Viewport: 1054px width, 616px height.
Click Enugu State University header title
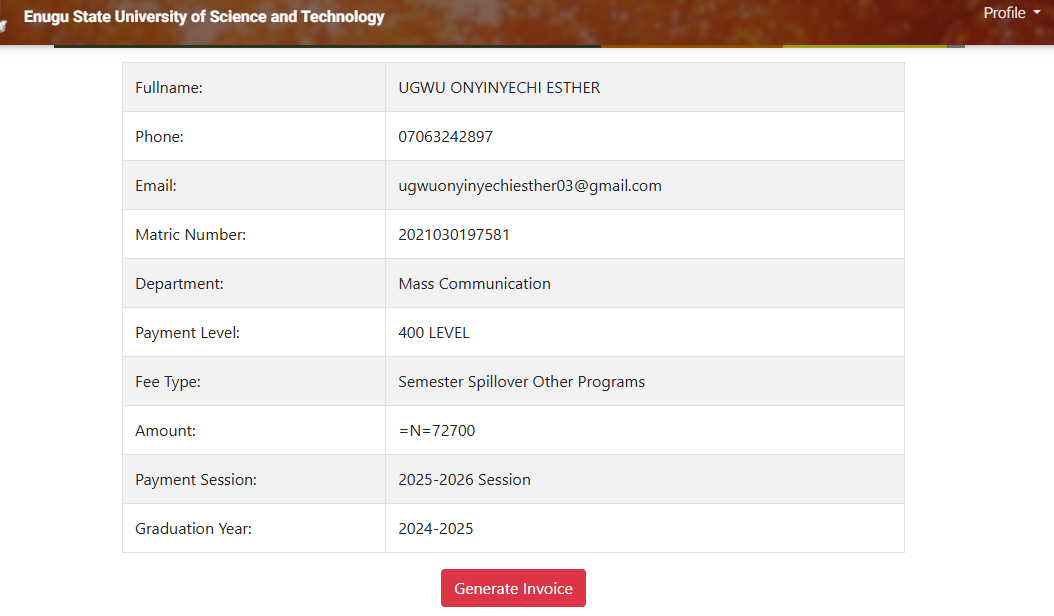coord(204,16)
